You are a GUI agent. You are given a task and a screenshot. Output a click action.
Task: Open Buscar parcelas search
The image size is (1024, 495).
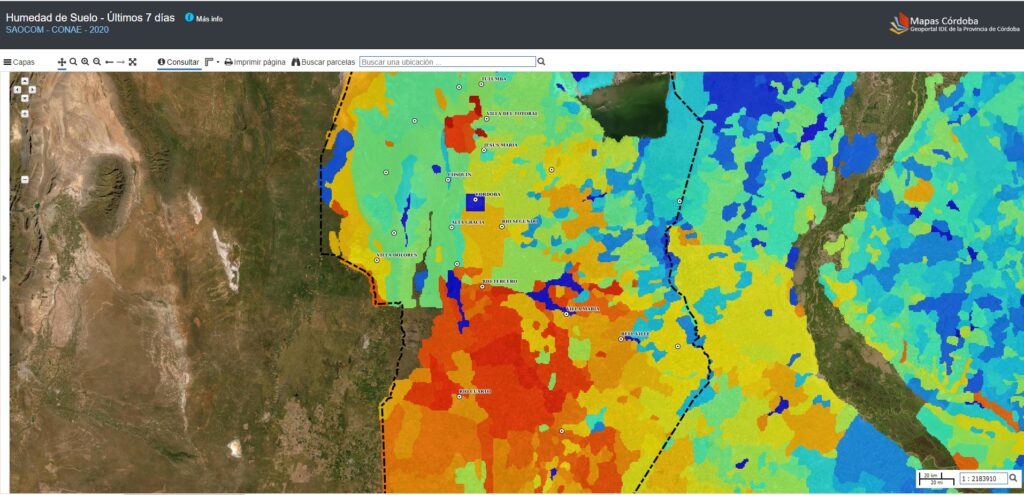pos(323,62)
